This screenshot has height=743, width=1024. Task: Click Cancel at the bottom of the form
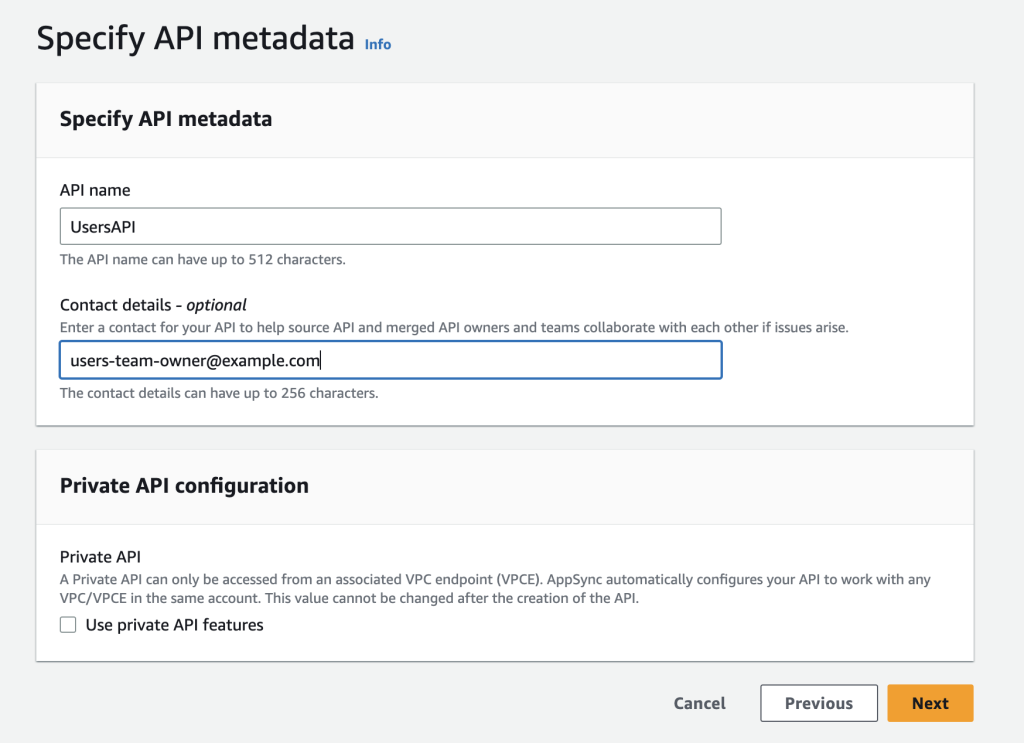(x=699, y=703)
